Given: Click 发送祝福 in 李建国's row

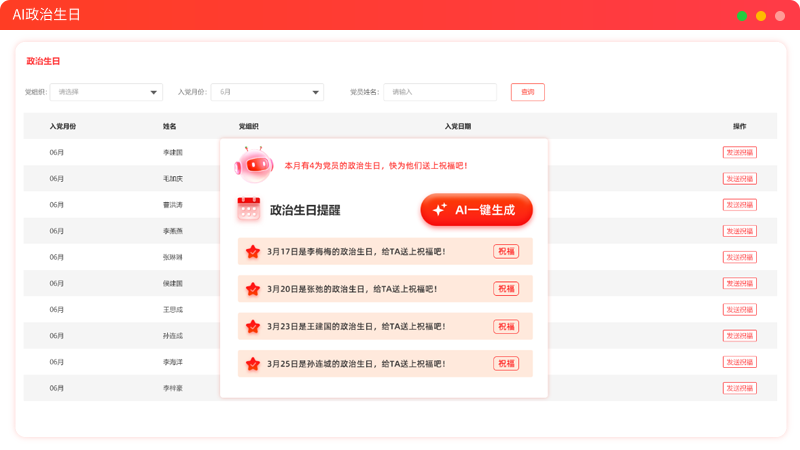Looking at the screenshot, I should (x=739, y=152).
